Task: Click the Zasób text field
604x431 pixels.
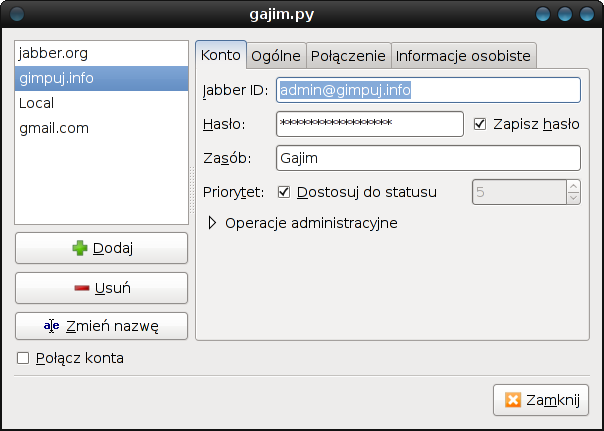Action: 428,158
